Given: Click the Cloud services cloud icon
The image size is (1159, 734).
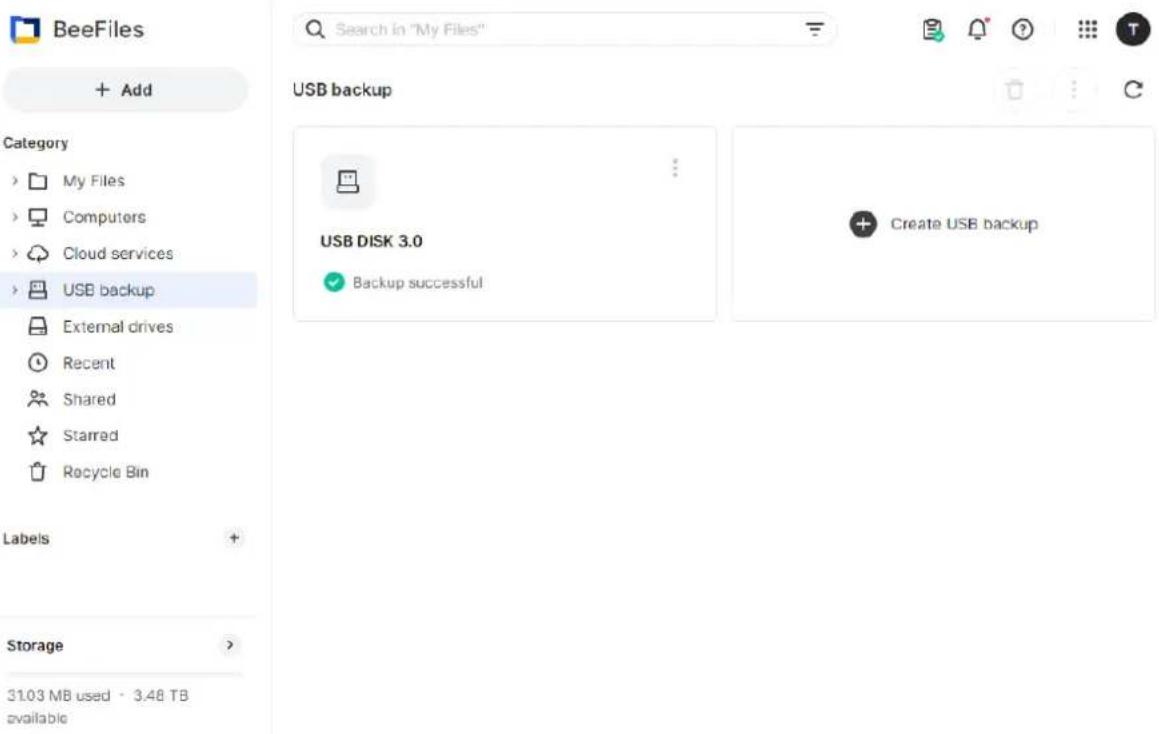Looking at the screenshot, I should tap(38, 254).
